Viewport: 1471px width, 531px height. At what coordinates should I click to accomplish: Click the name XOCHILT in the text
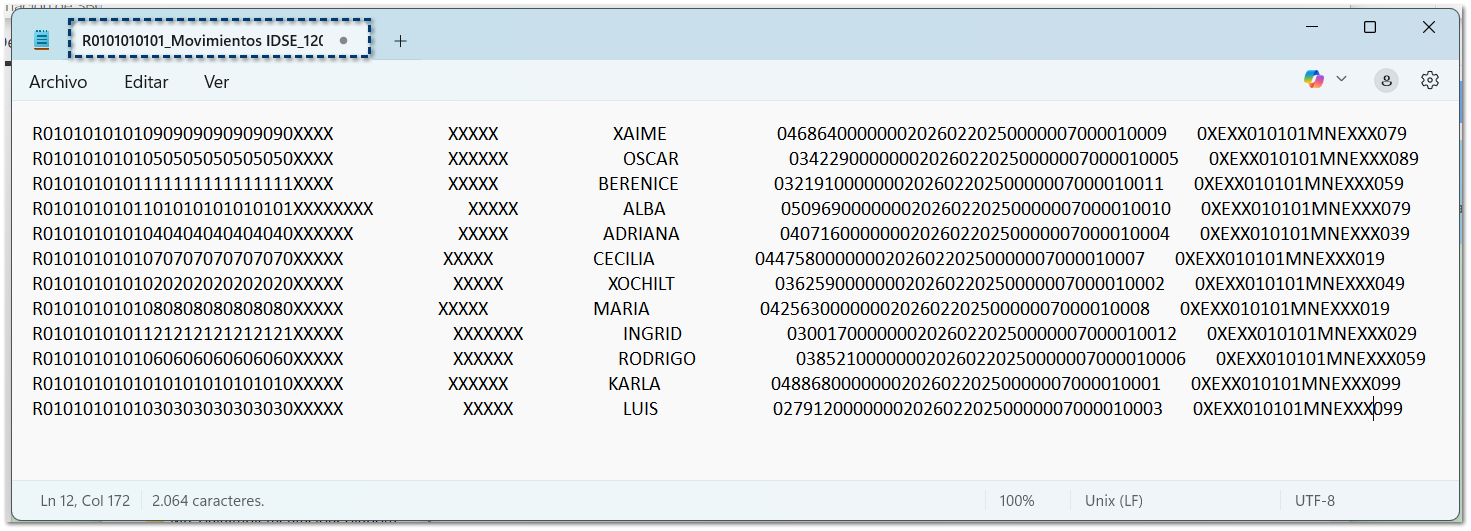point(641,284)
